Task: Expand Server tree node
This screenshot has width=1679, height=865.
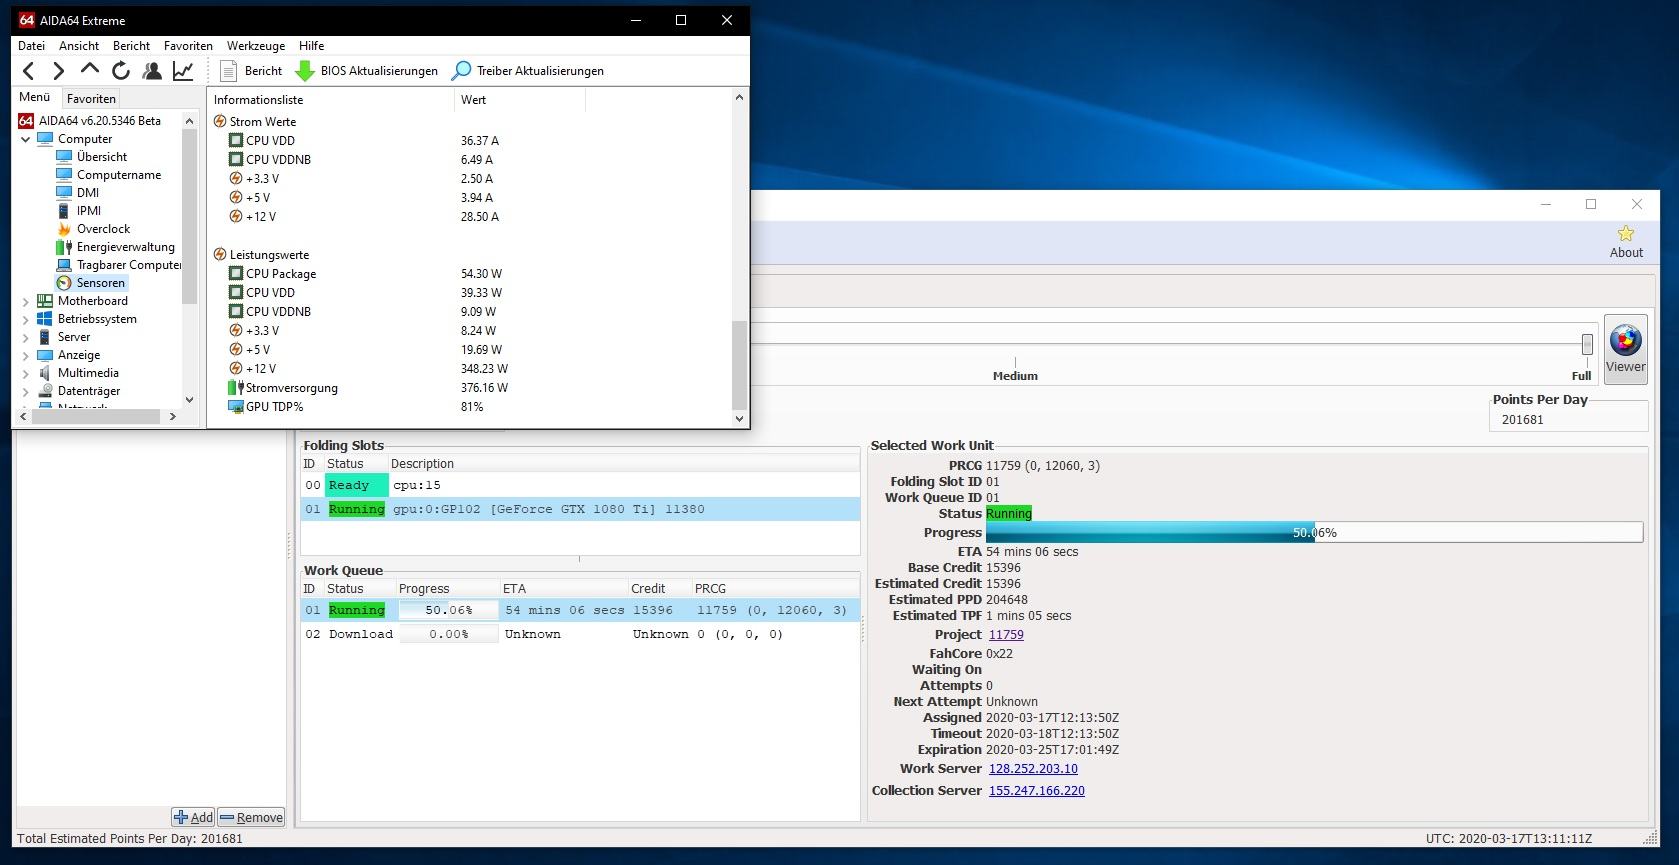Action: coord(26,337)
